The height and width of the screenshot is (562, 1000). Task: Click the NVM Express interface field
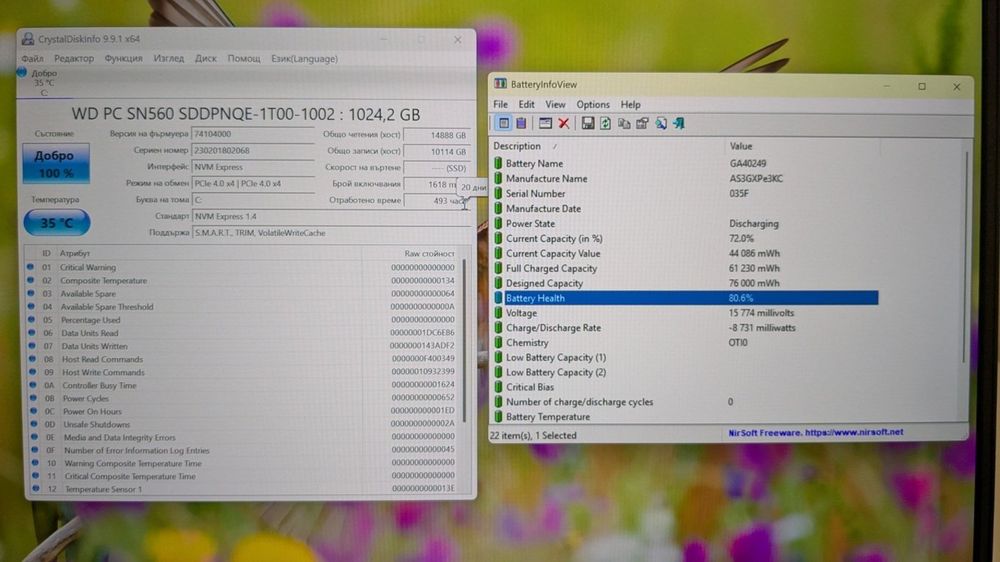253,167
